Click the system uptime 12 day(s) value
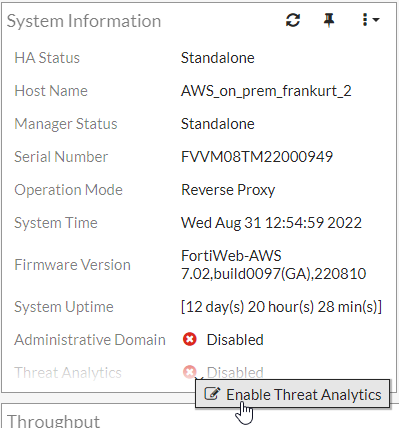Image resolution: width=399 pixels, height=428 pixels. click(281, 307)
